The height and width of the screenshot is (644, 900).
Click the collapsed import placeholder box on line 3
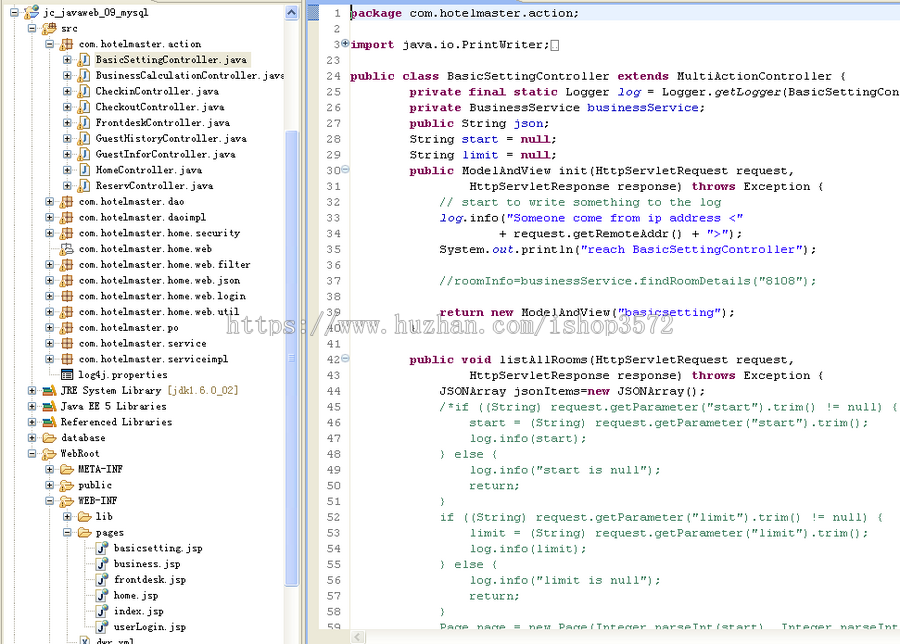[554, 45]
